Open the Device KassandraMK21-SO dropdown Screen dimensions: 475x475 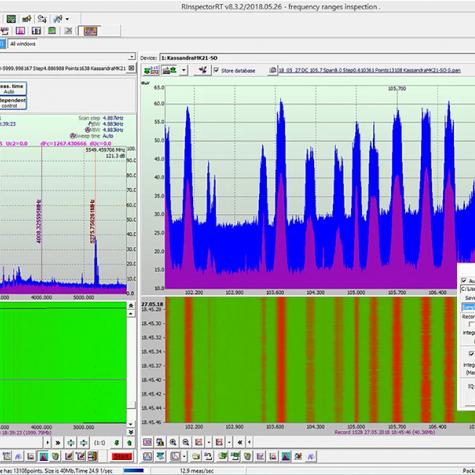pyautogui.click(x=317, y=58)
